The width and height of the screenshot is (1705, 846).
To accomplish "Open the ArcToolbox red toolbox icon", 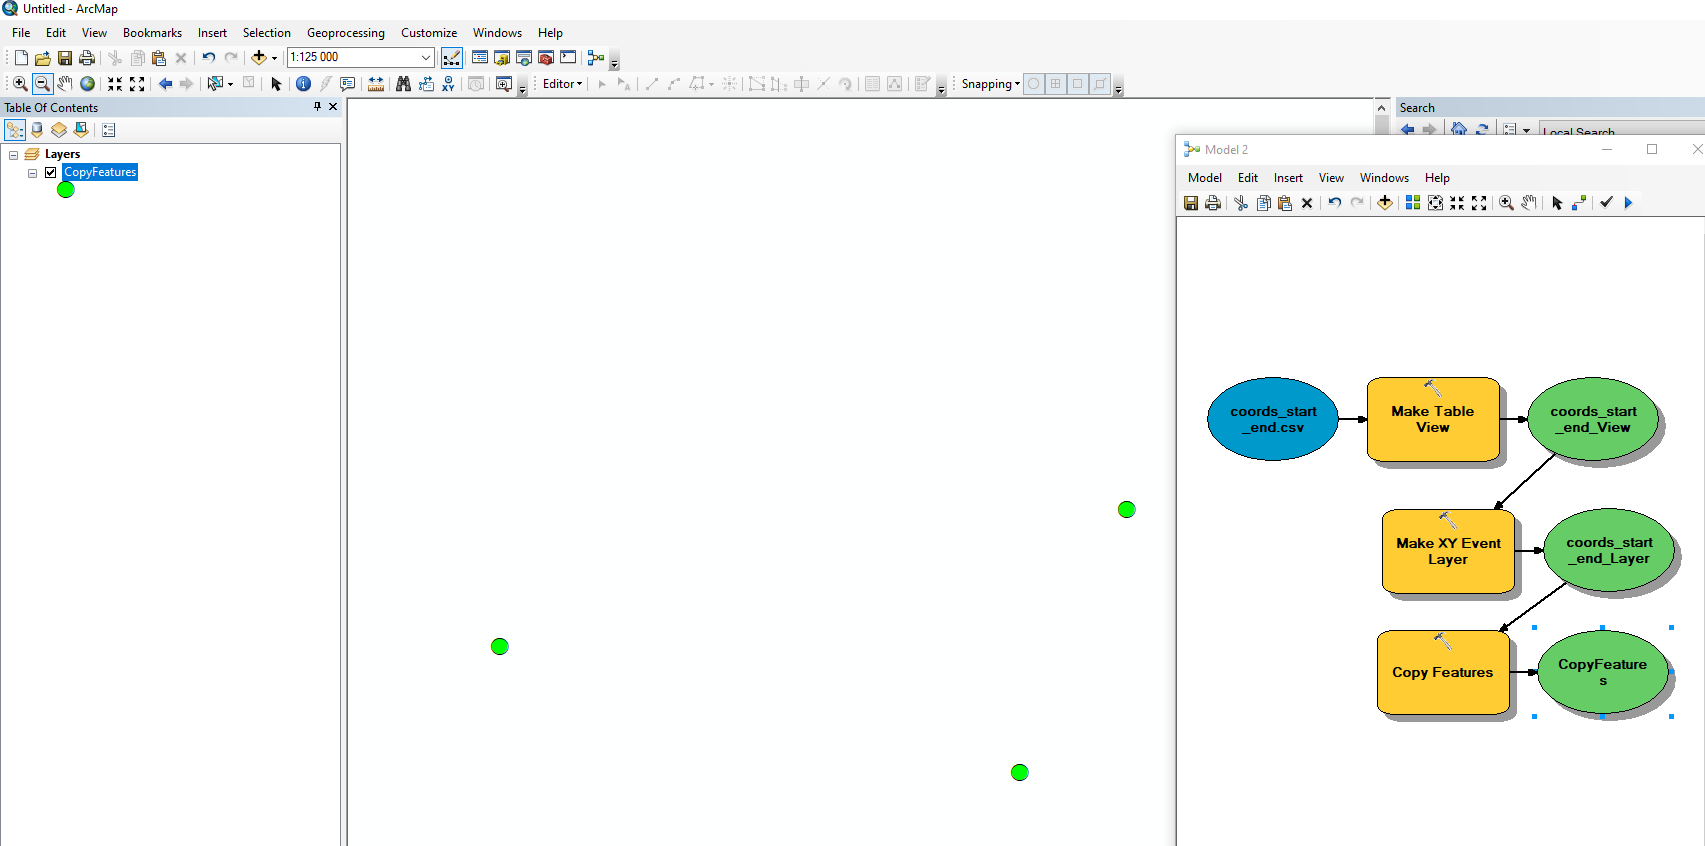I will pyautogui.click(x=546, y=58).
